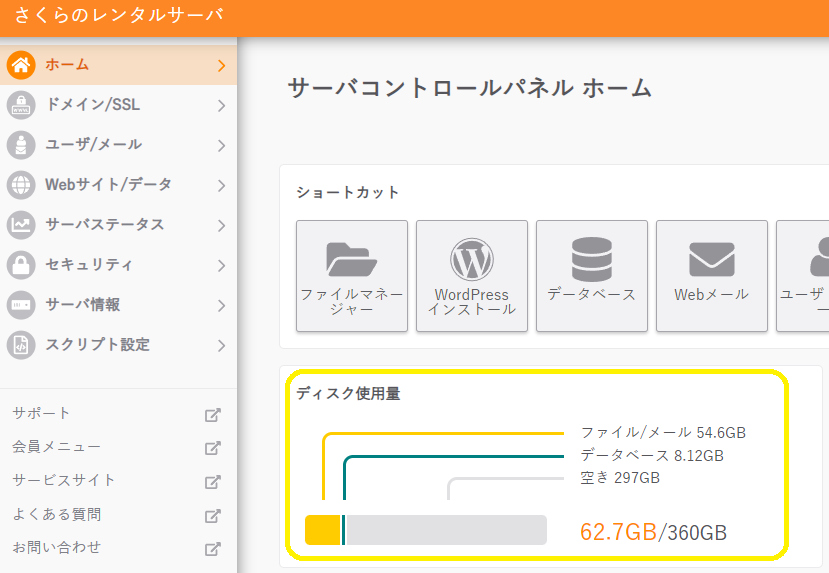The height and width of the screenshot is (573, 829).
Task: Expand the Webサイト/データ chevron
Action: point(222,186)
